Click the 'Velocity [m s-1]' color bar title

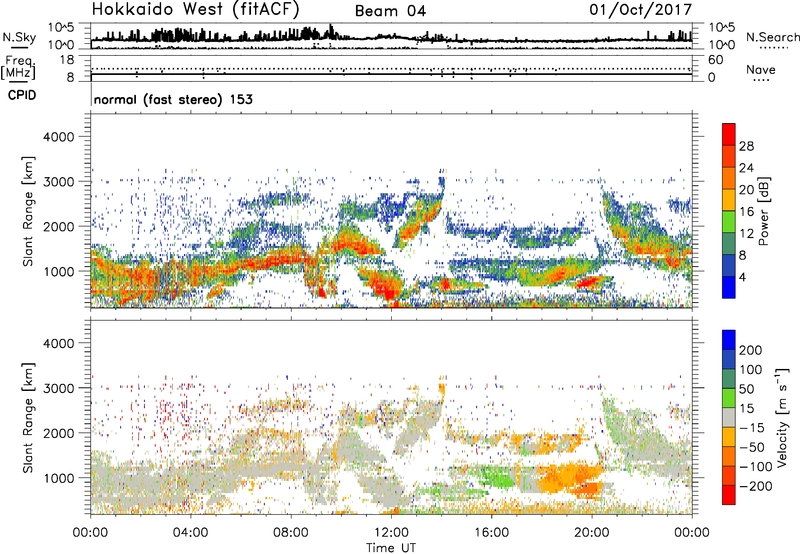[x=781, y=417]
